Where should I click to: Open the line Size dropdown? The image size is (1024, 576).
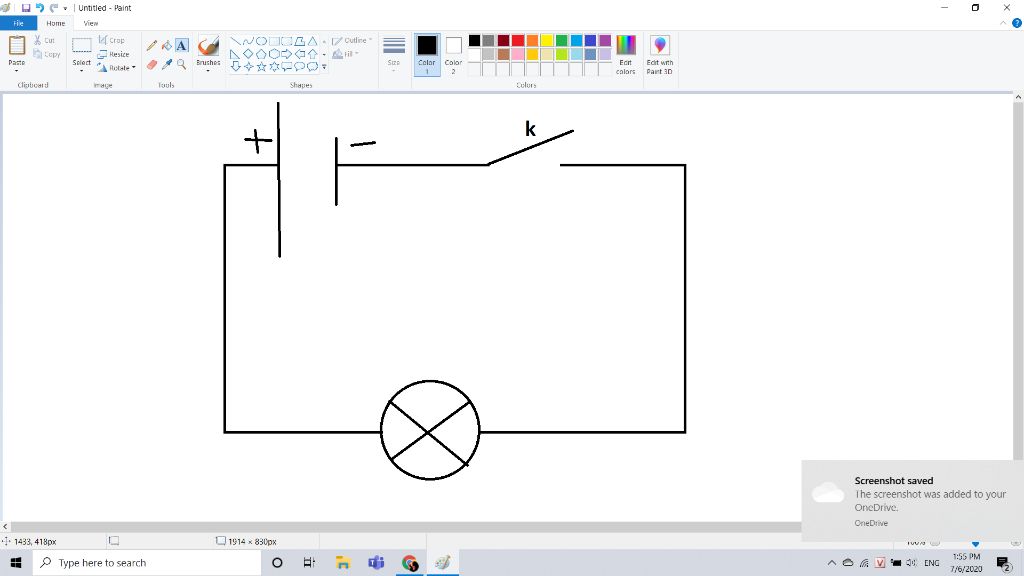(x=394, y=55)
